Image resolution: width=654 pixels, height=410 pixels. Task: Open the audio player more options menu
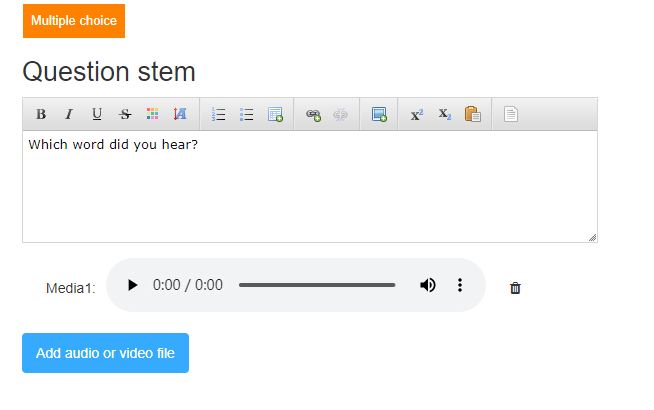pyautogui.click(x=460, y=285)
